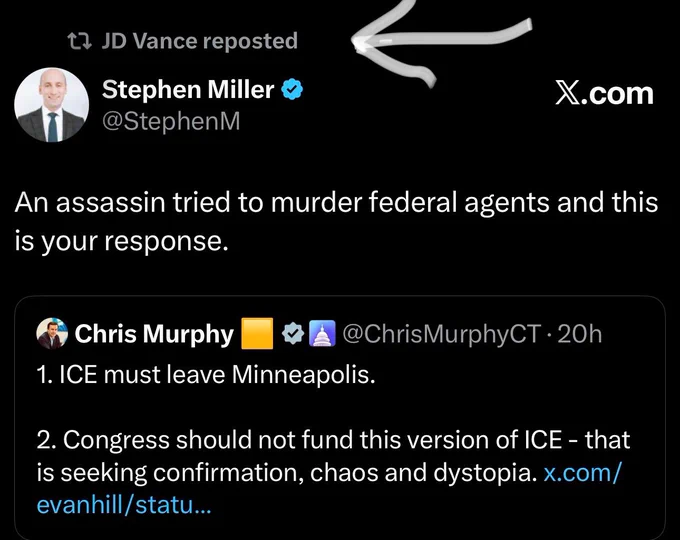Click the white hand-drawn arrow graphic
The image size is (680, 540).
click(x=440, y=41)
